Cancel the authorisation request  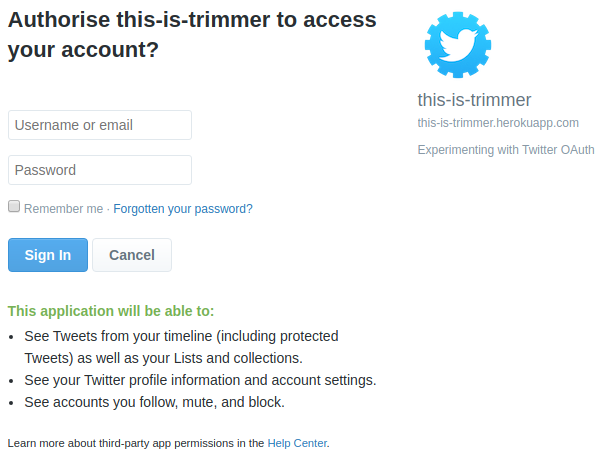[132, 255]
